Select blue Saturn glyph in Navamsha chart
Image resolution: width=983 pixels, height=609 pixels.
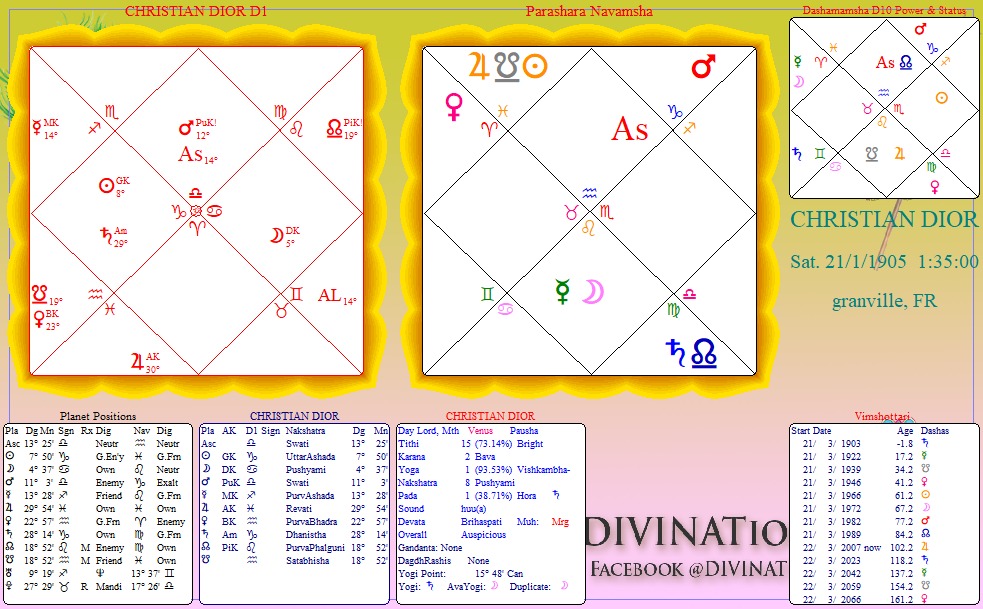click(x=676, y=352)
